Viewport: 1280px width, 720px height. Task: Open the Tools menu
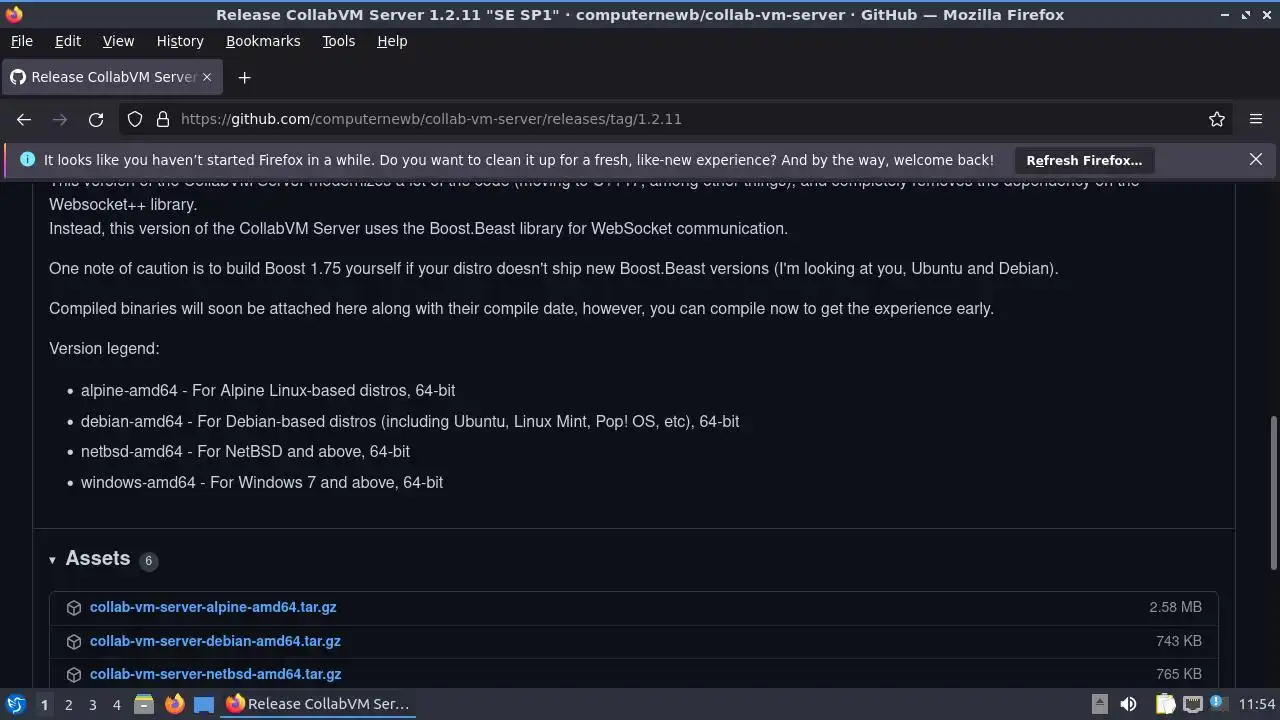click(338, 41)
